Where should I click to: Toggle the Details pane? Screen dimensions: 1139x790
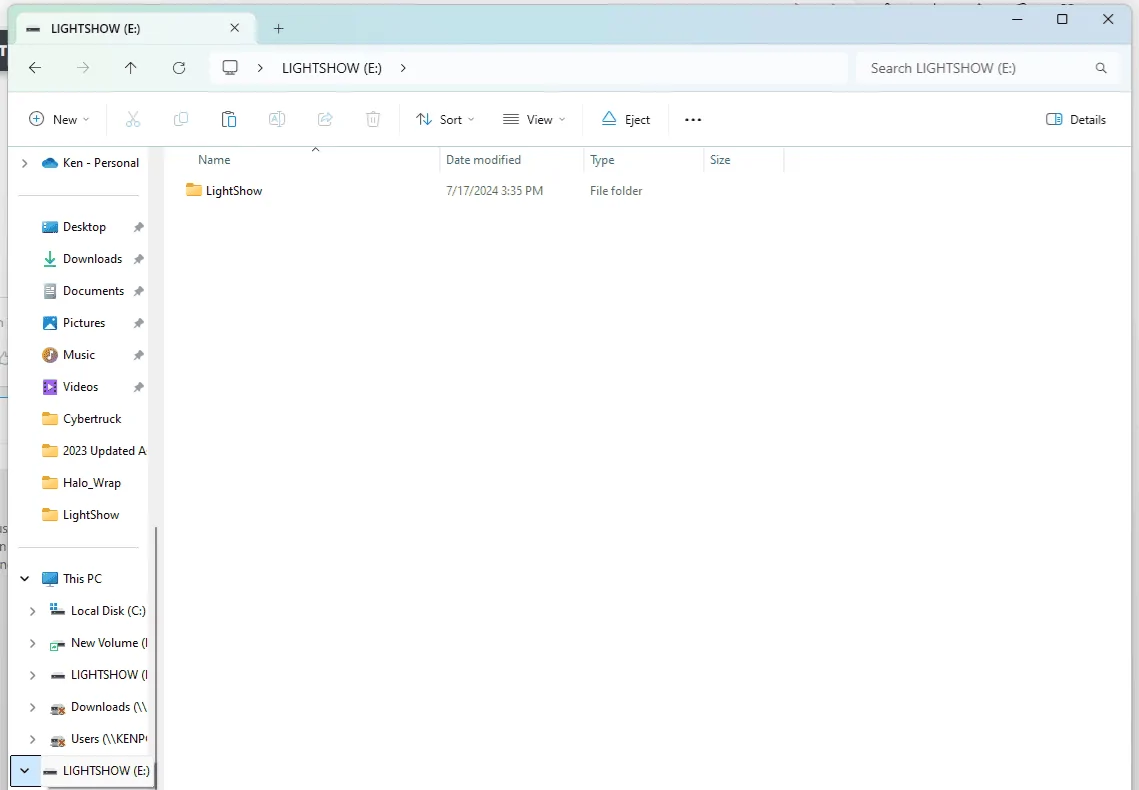(x=1076, y=119)
